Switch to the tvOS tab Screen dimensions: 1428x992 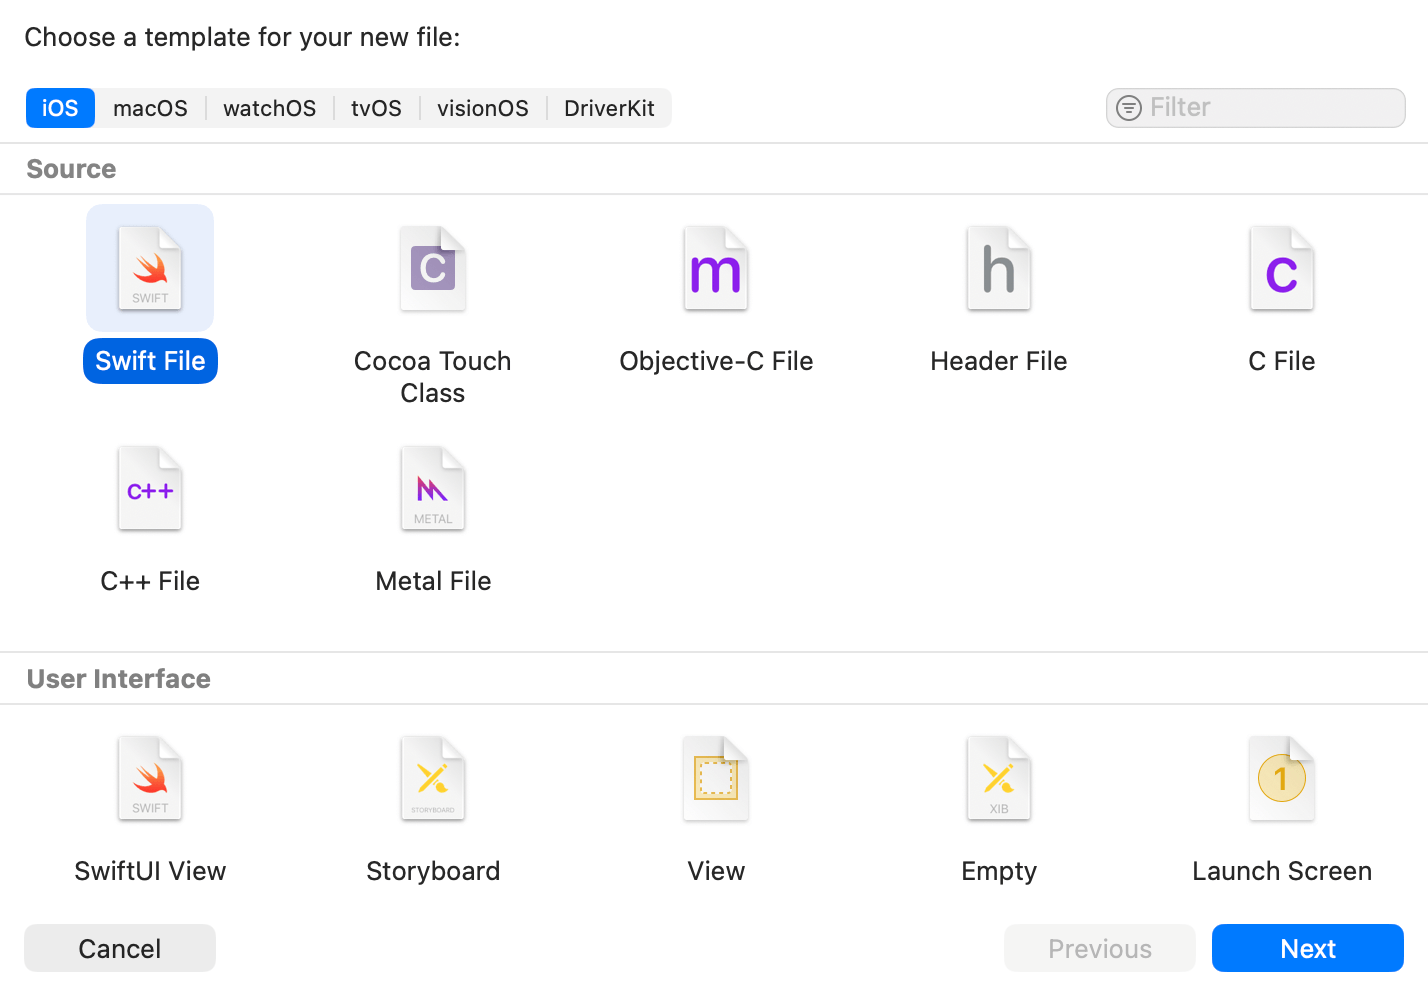point(375,108)
